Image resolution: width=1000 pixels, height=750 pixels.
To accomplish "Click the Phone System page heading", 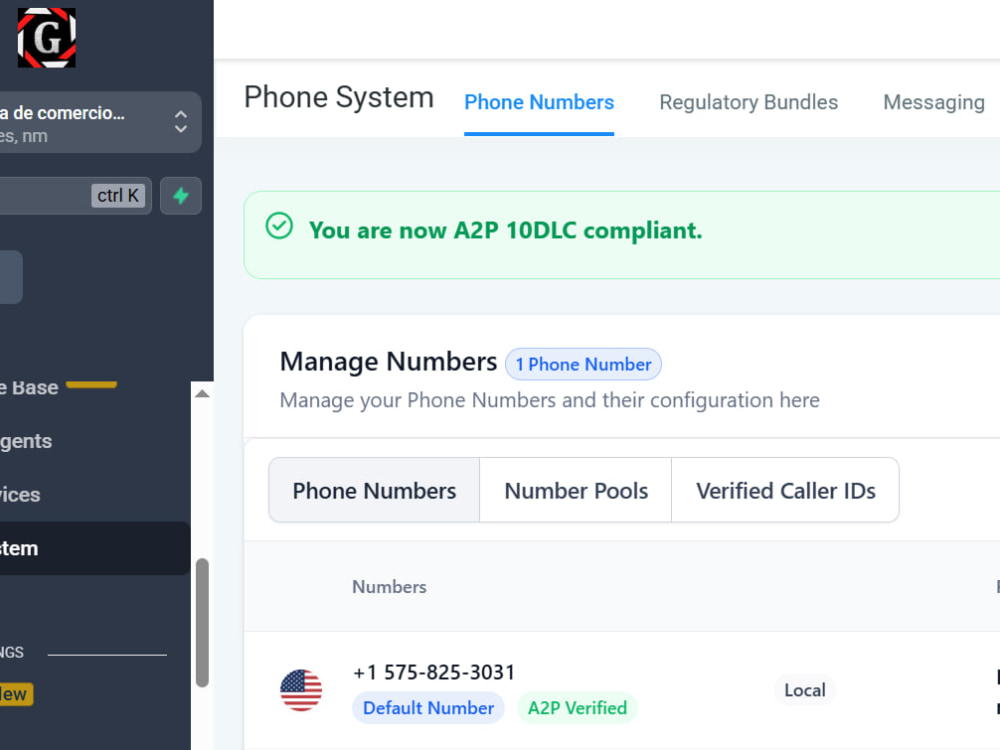I will tap(339, 98).
